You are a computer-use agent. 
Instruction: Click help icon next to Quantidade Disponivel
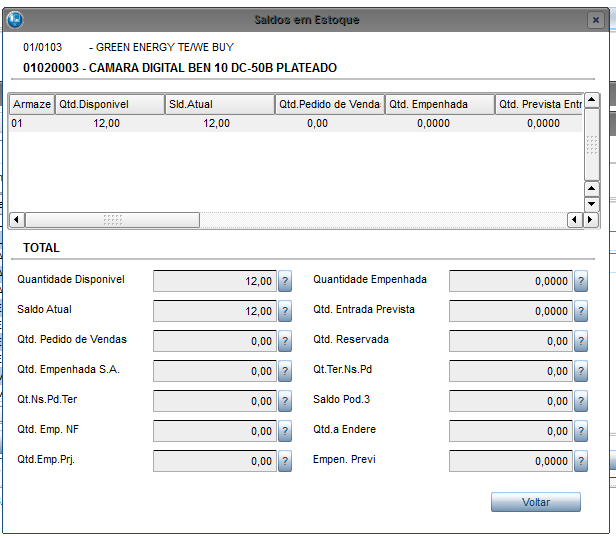285,281
